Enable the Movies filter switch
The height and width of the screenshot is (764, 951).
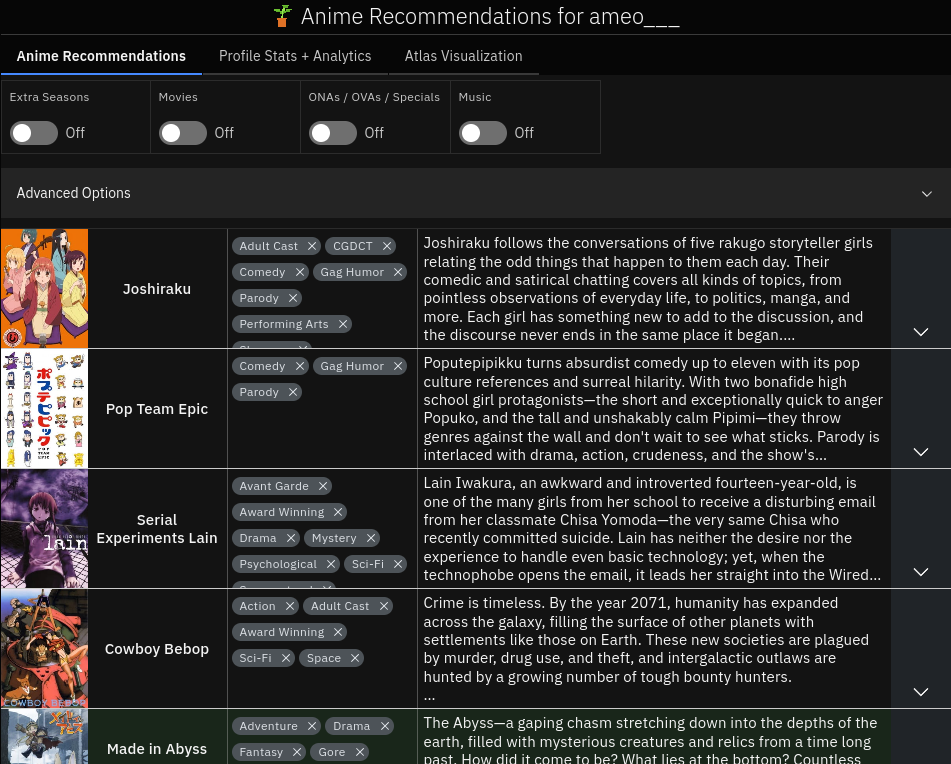(x=183, y=133)
